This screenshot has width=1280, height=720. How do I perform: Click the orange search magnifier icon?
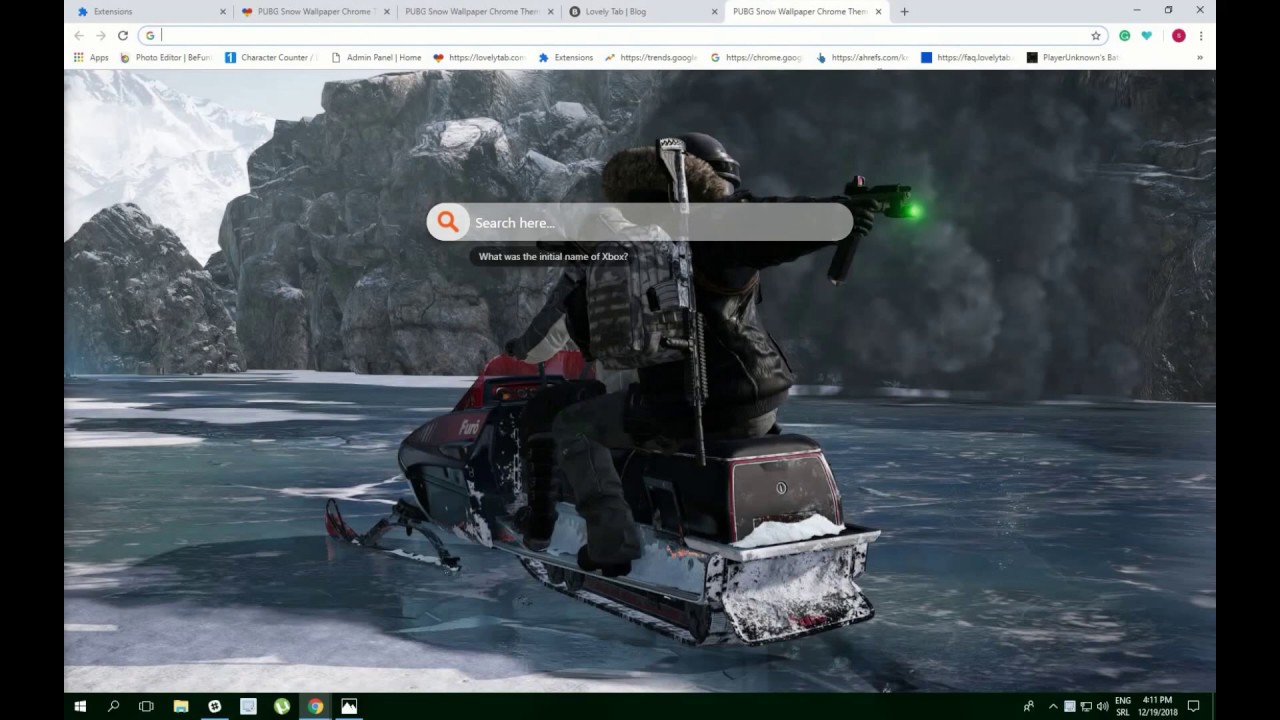pos(448,222)
